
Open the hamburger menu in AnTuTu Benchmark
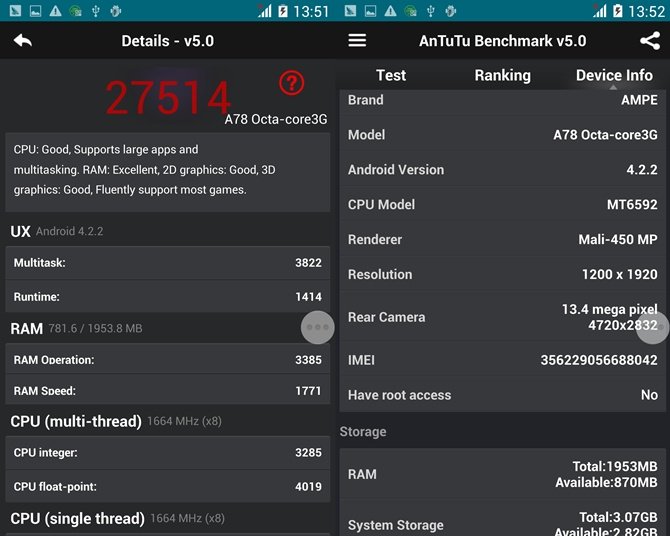pyautogui.click(x=357, y=41)
